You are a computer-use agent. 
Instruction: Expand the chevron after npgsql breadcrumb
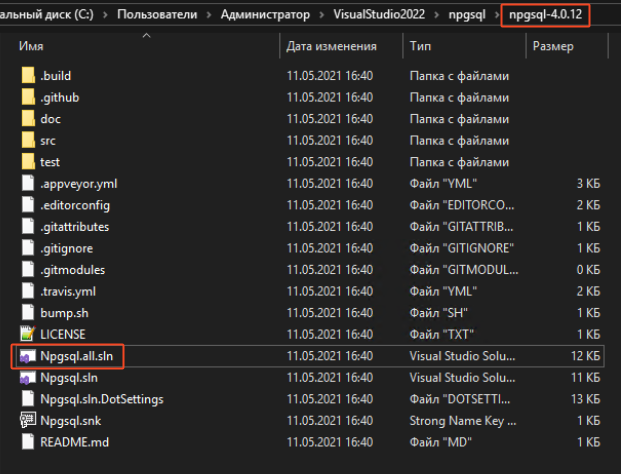click(x=497, y=15)
